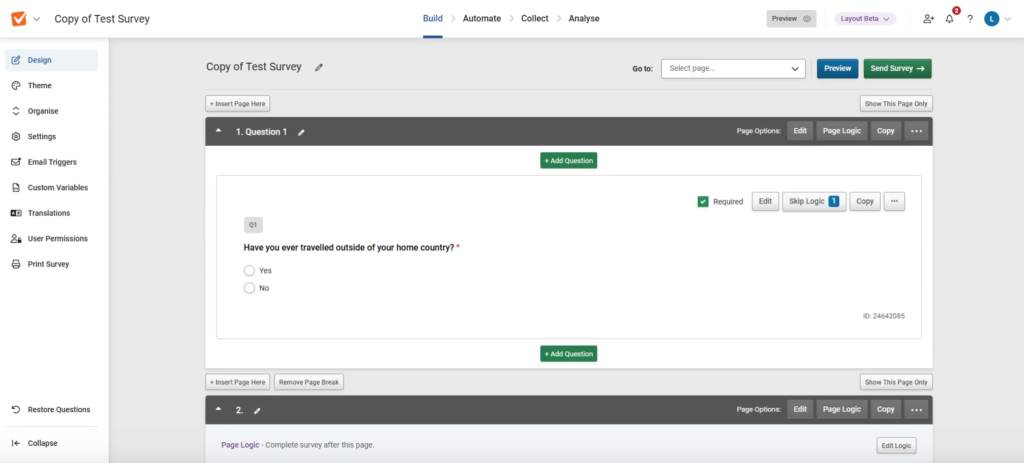Click the add user icon in top bar
The width and height of the screenshot is (1024, 463).
[928, 19]
